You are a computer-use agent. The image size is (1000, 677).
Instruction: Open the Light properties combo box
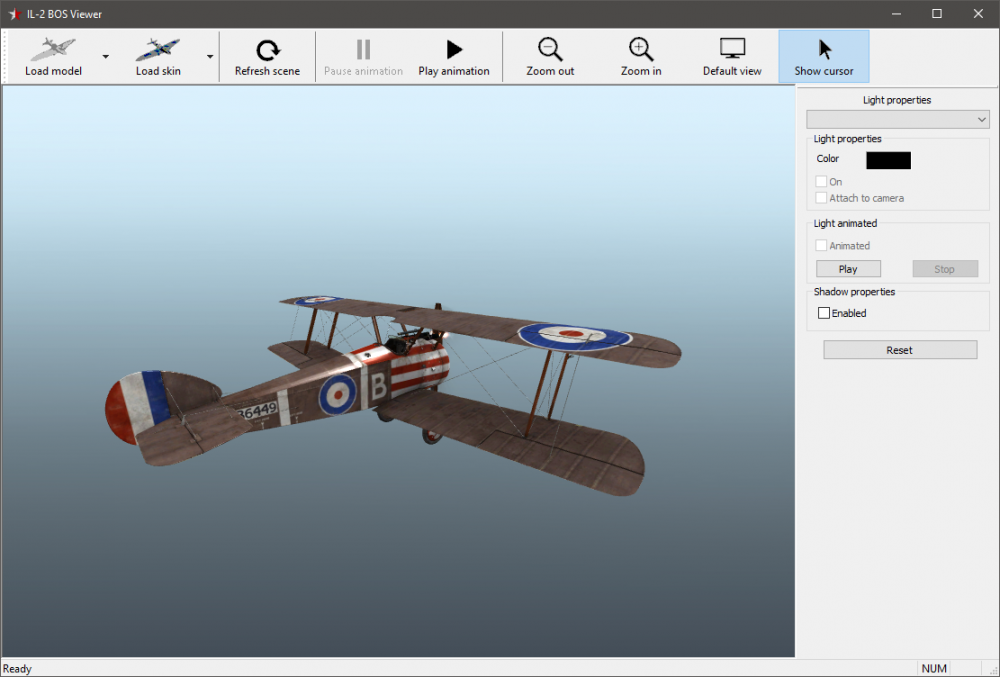pos(897,120)
